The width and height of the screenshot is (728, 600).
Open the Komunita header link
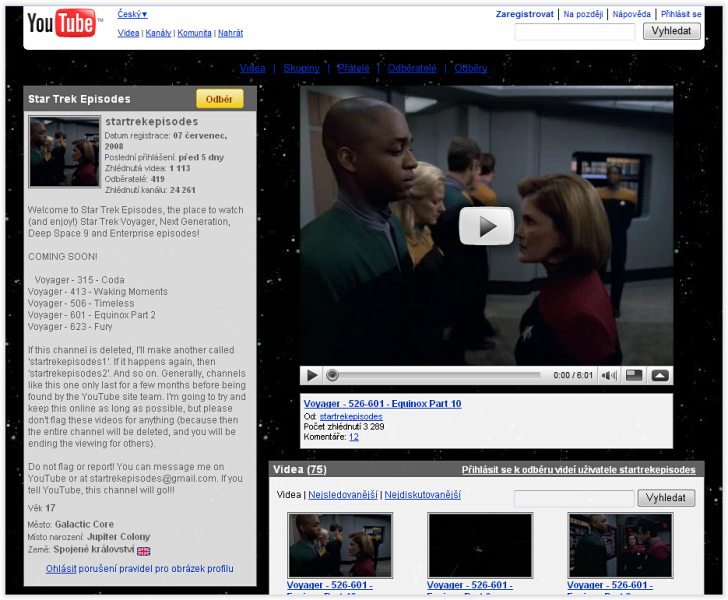click(x=194, y=33)
